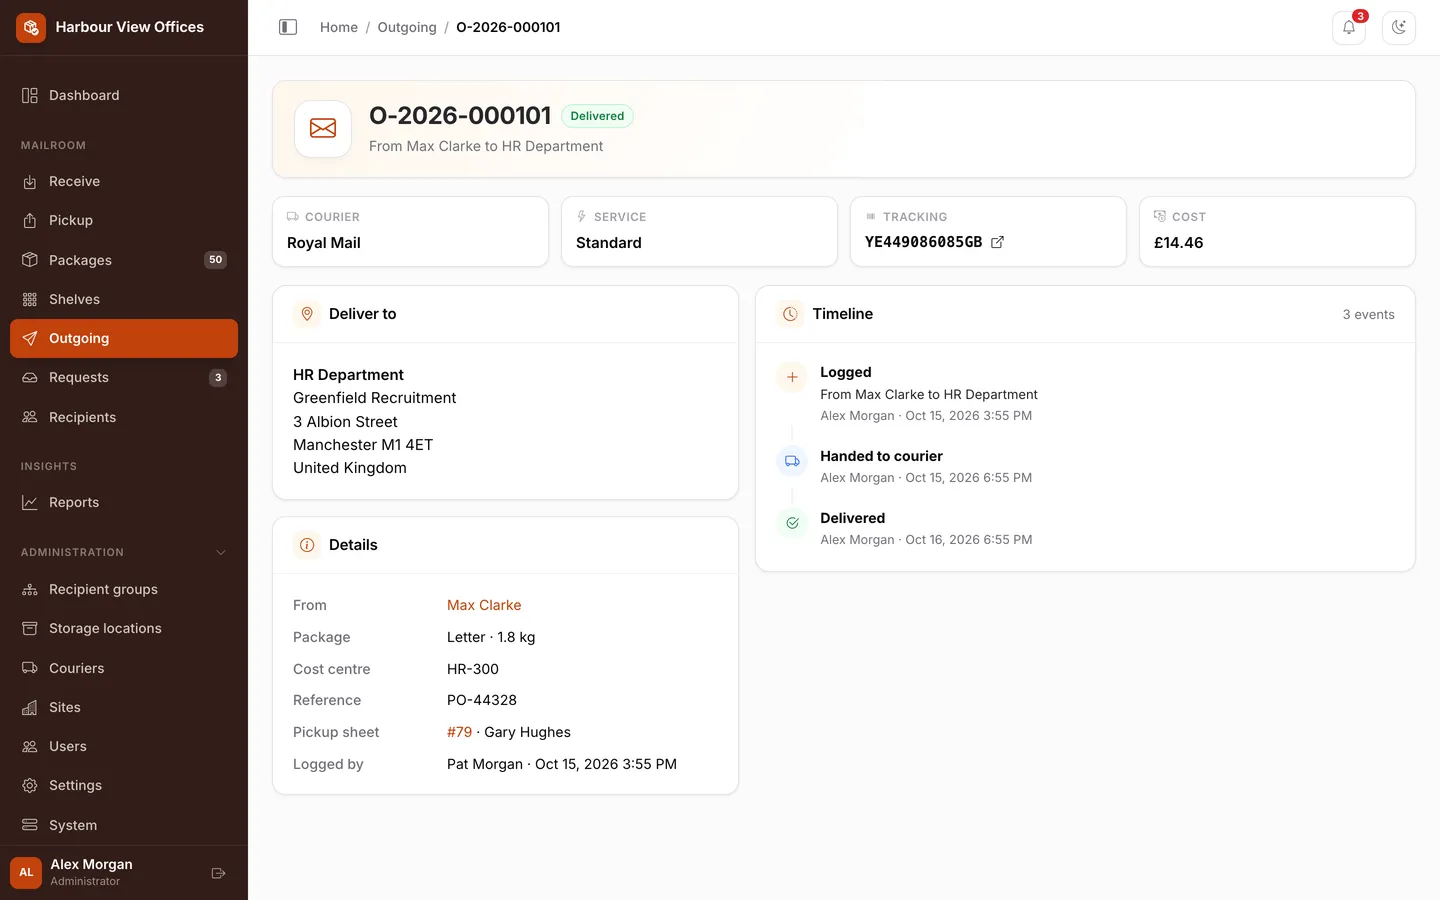Click the Handed to courier truck icon
Screen dimensions: 1440x900
pyautogui.click(x=792, y=461)
